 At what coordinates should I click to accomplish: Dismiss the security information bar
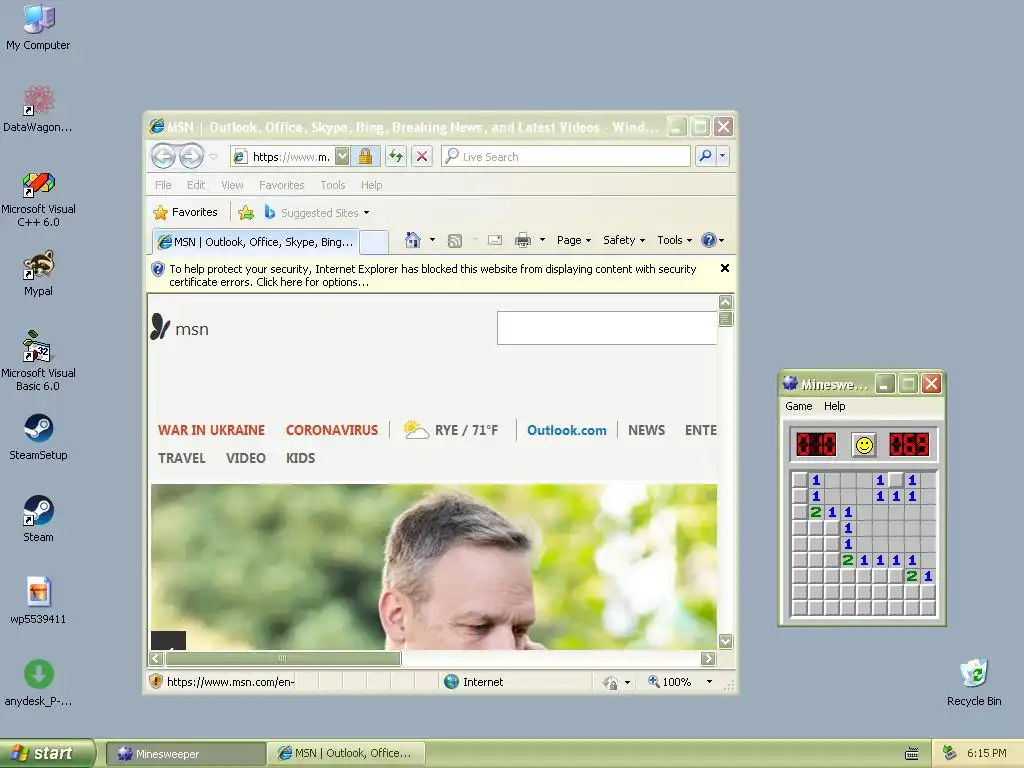[724, 268]
